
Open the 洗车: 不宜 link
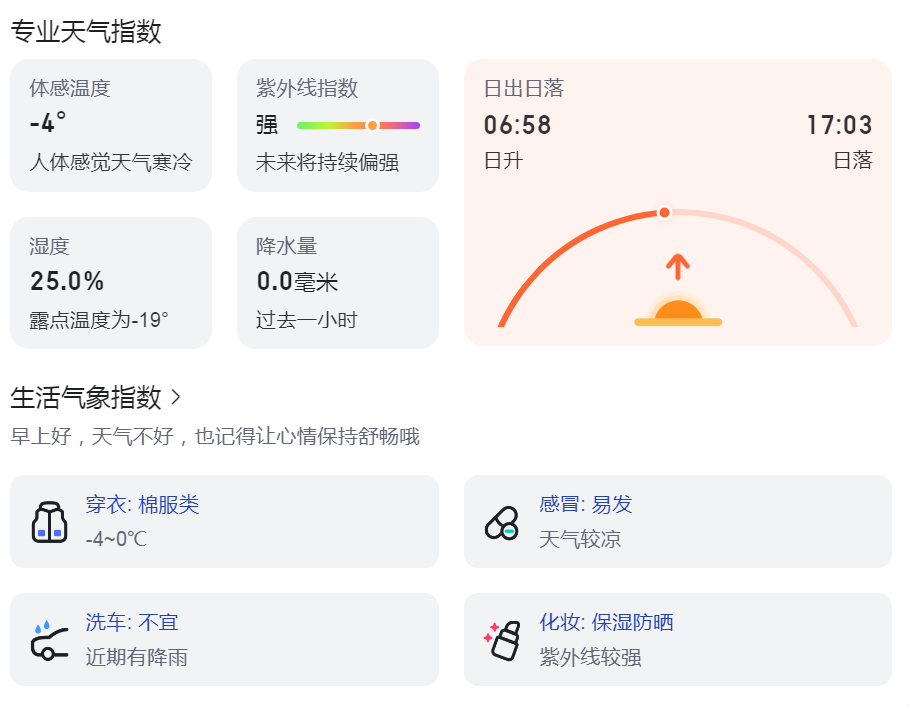point(132,623)
